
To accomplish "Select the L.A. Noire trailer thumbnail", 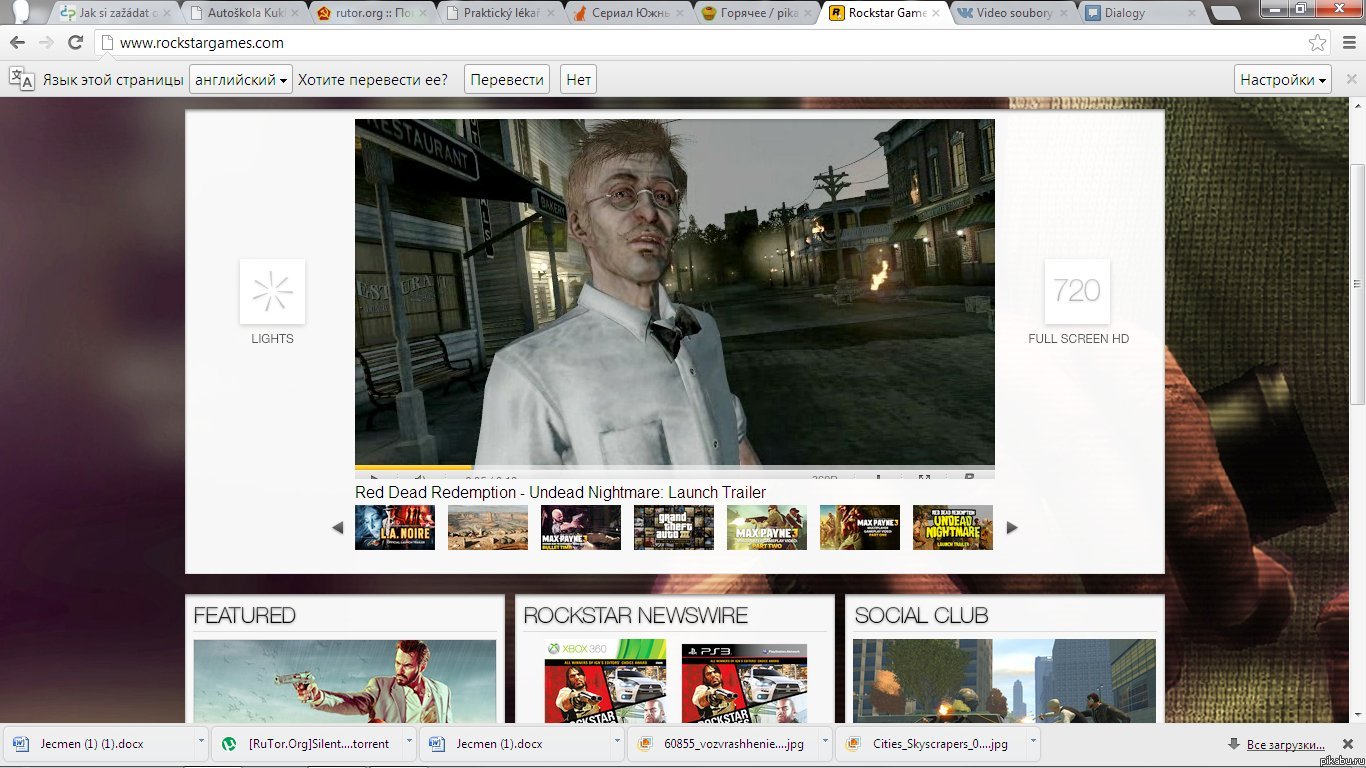I will pos(395,527).
